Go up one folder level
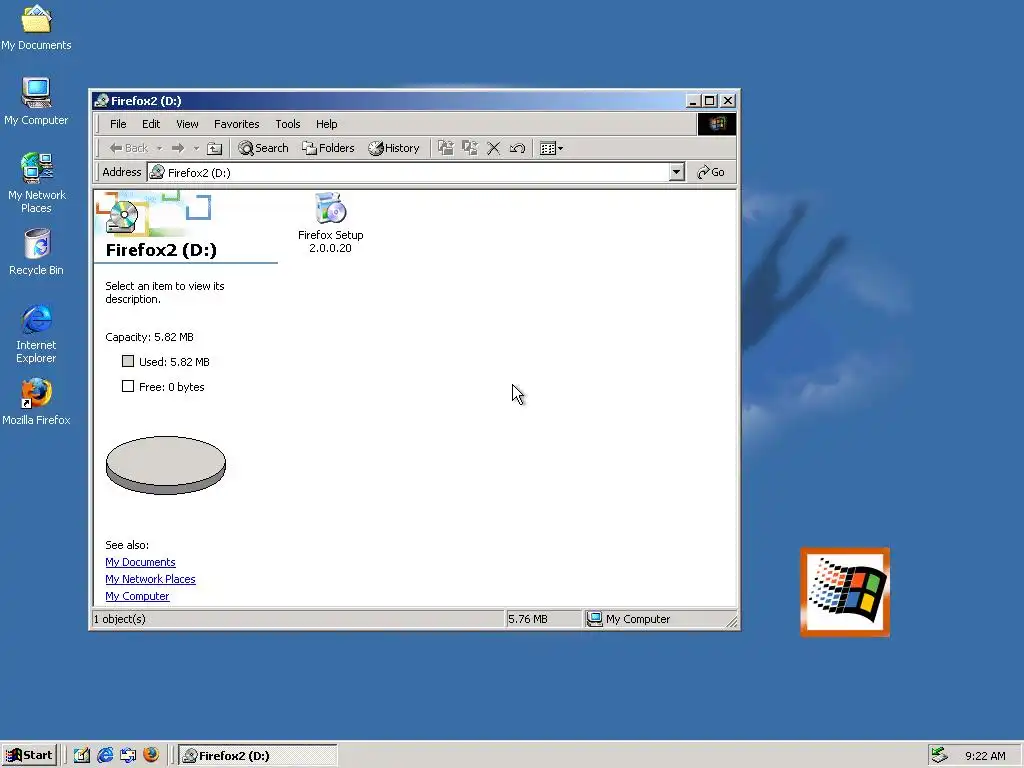The width and height of the screenshot is (1024, 768). [214, 148]
